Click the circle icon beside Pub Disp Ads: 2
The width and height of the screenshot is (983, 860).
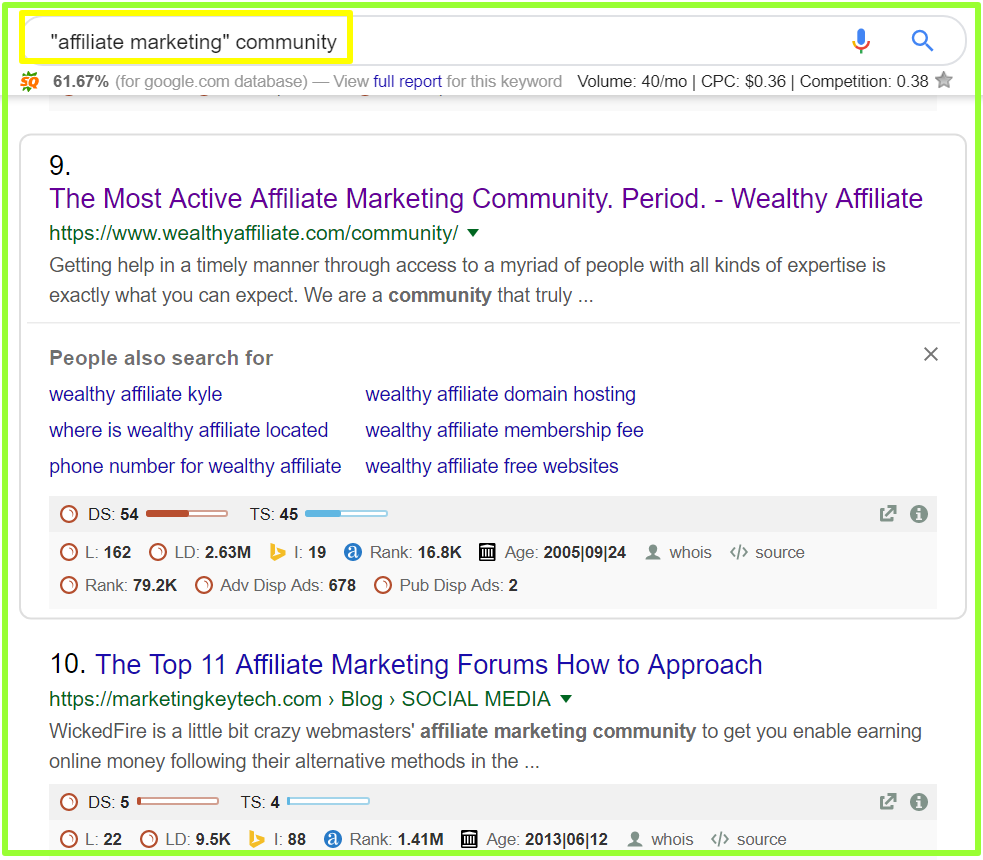383,585
